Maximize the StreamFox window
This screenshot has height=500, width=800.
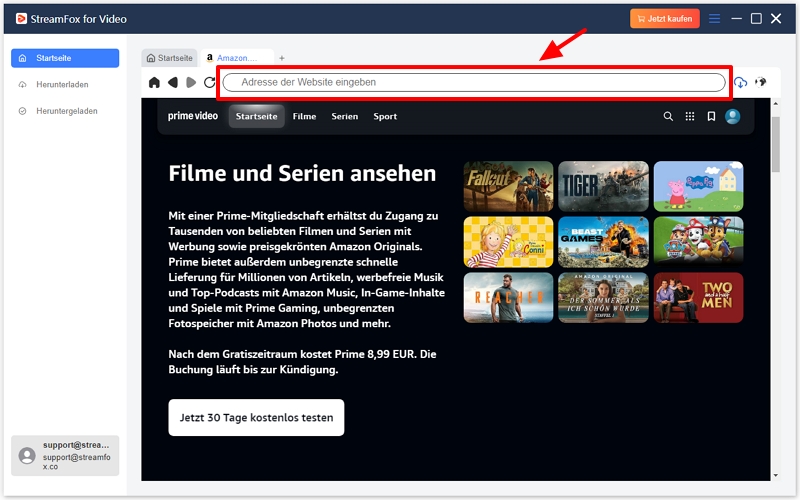tap(756, 19)
